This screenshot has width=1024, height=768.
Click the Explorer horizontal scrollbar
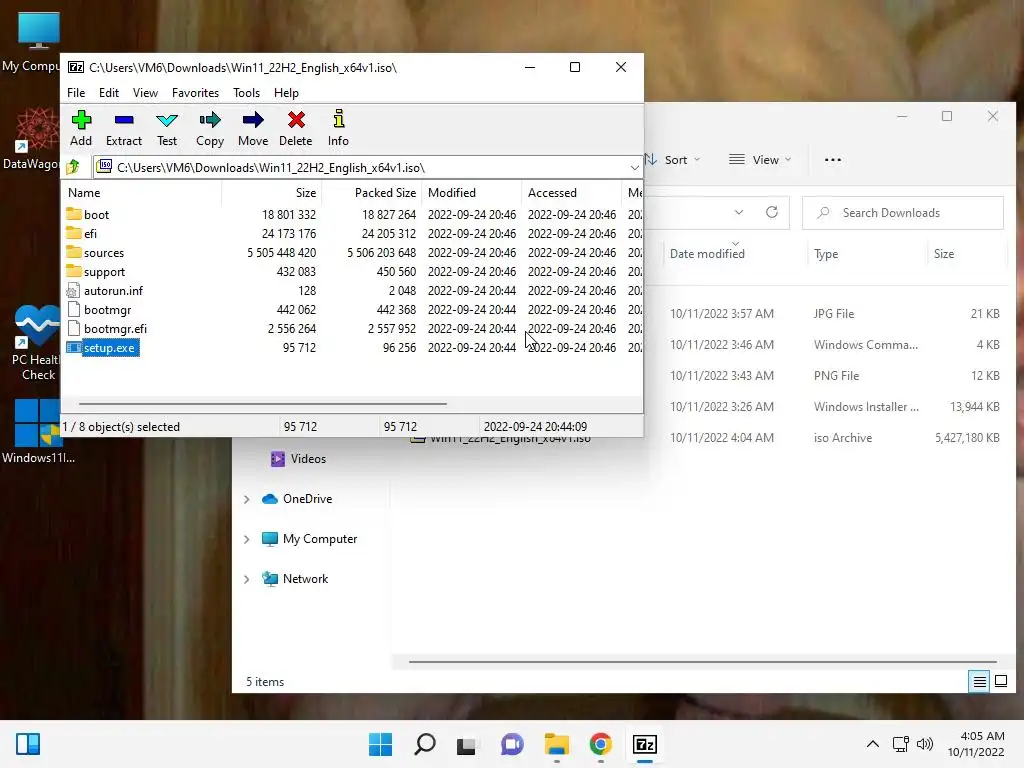[x=703, y=662]
